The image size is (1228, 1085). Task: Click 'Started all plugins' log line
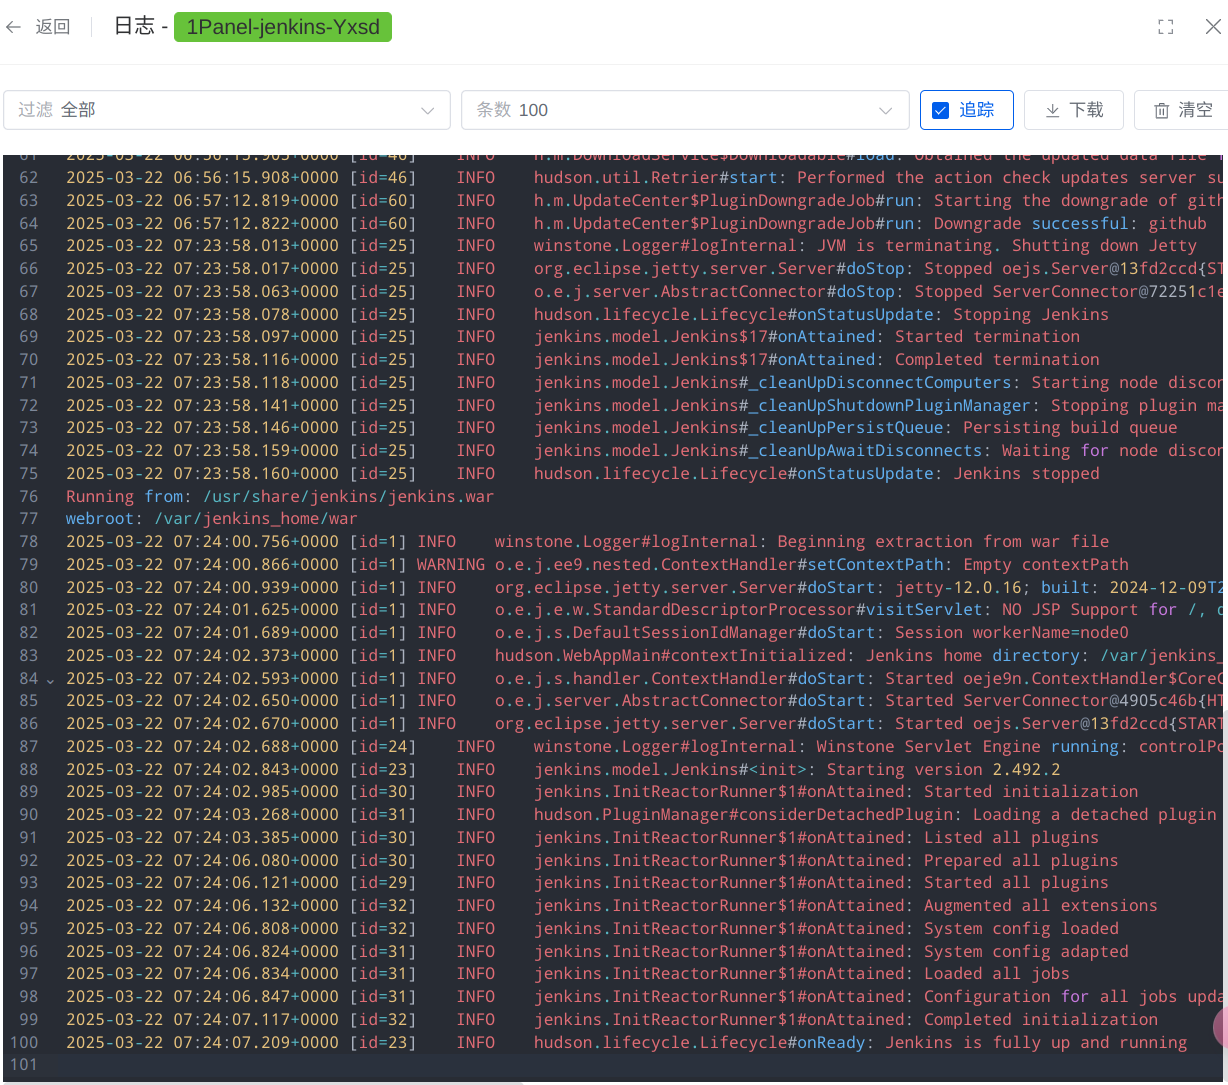coord(587,883)
